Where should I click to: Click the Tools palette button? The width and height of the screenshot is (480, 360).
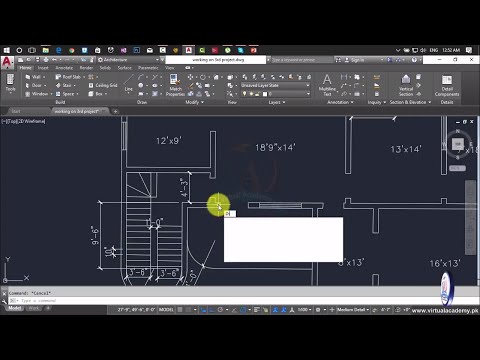click(x=10, y=83)
